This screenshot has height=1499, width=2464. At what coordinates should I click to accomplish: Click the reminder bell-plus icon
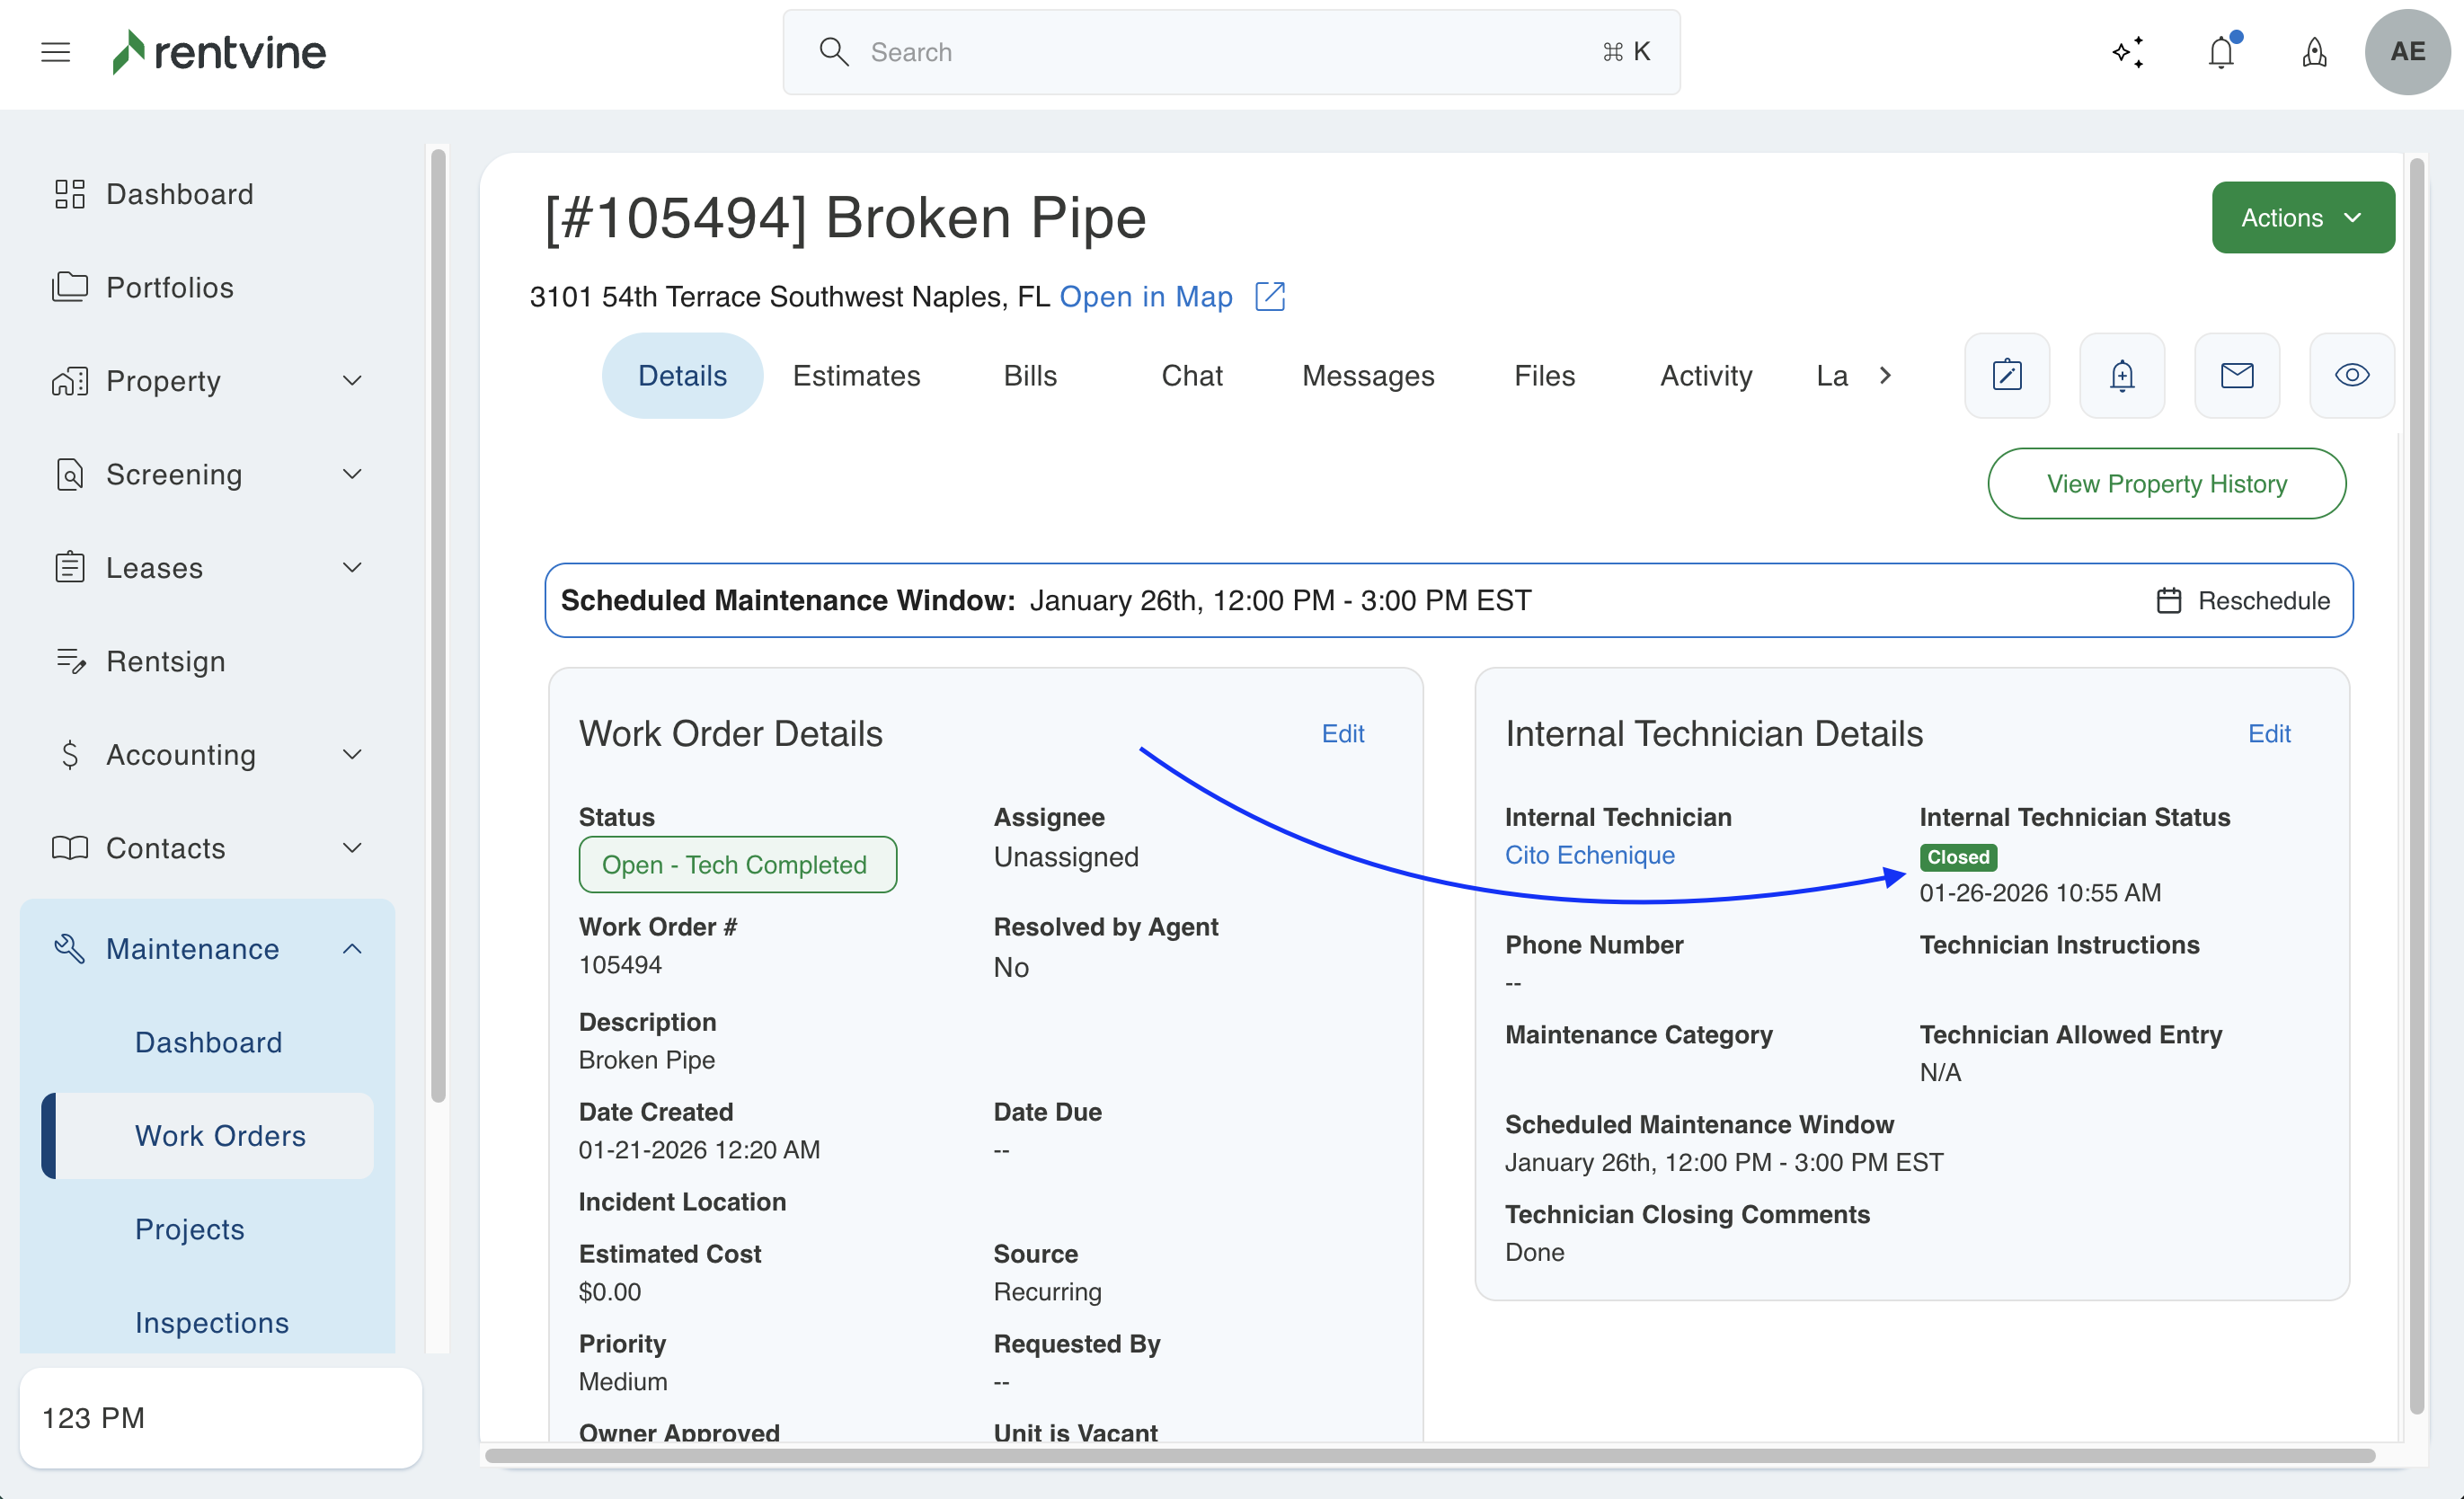(2122, 376)
